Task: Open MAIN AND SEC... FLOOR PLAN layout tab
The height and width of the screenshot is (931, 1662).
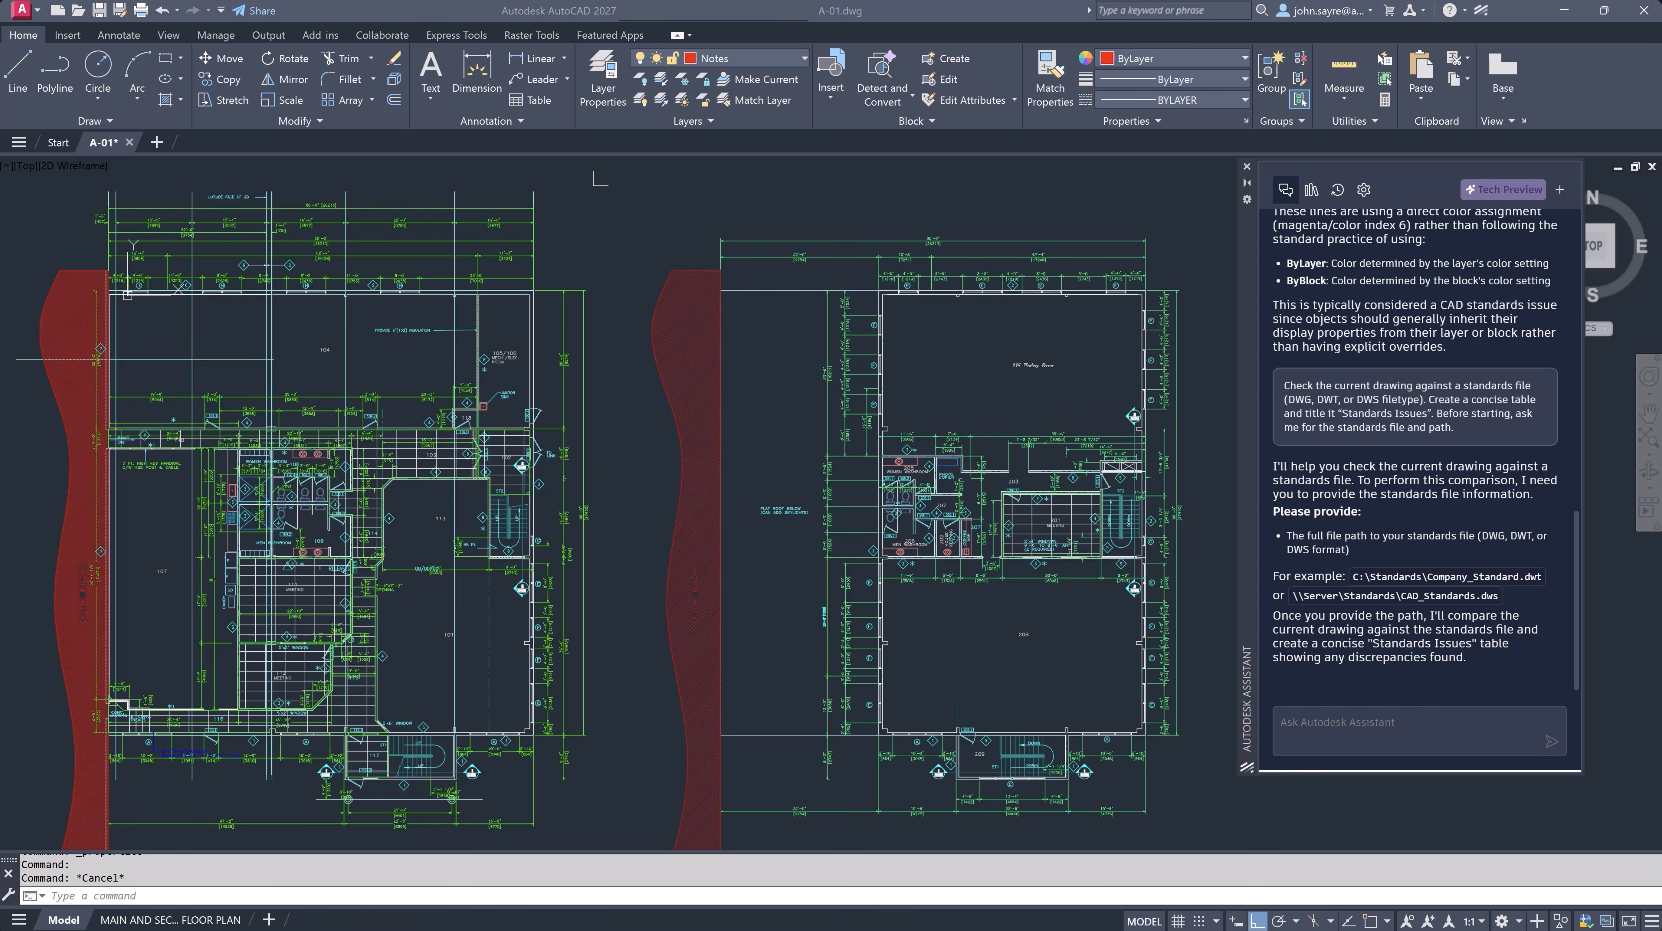Action: point(170,920)
